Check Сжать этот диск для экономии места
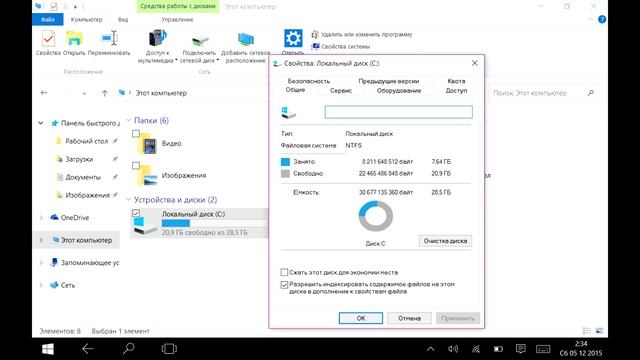Screen dimensions: 640x360 284,272
